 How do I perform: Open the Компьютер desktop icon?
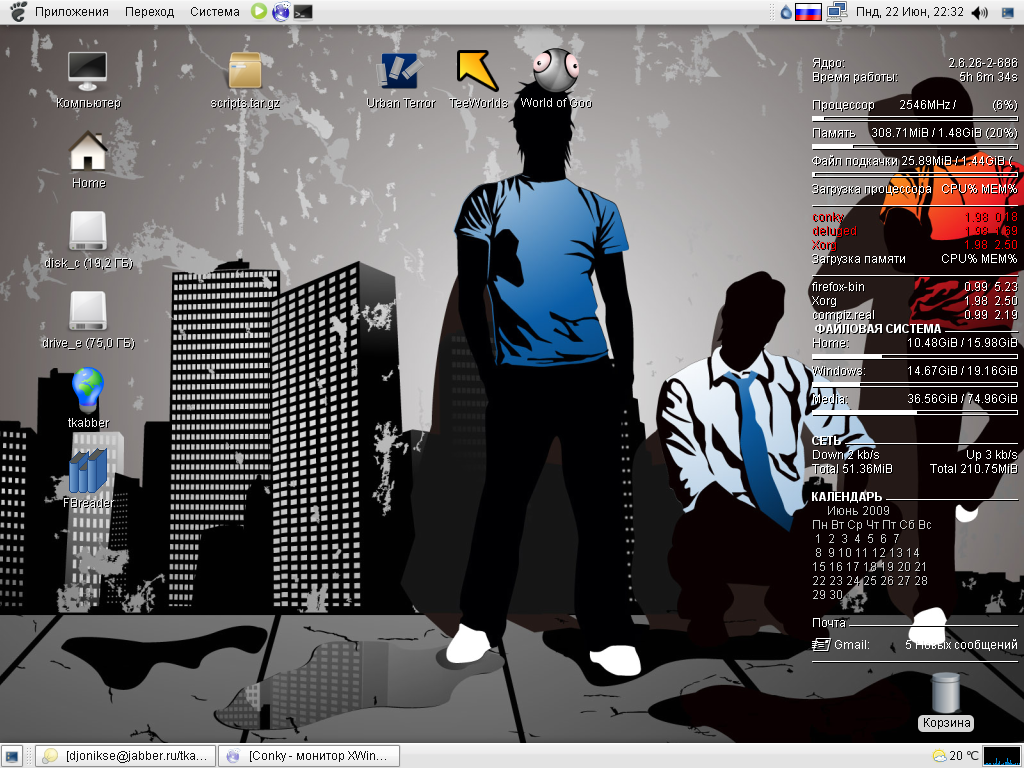[x=88, y=70]
